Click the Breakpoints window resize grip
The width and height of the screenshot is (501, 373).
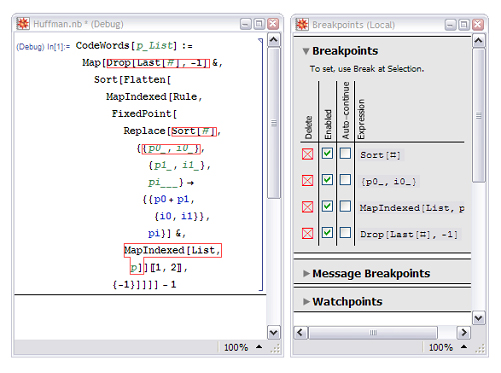480,349
